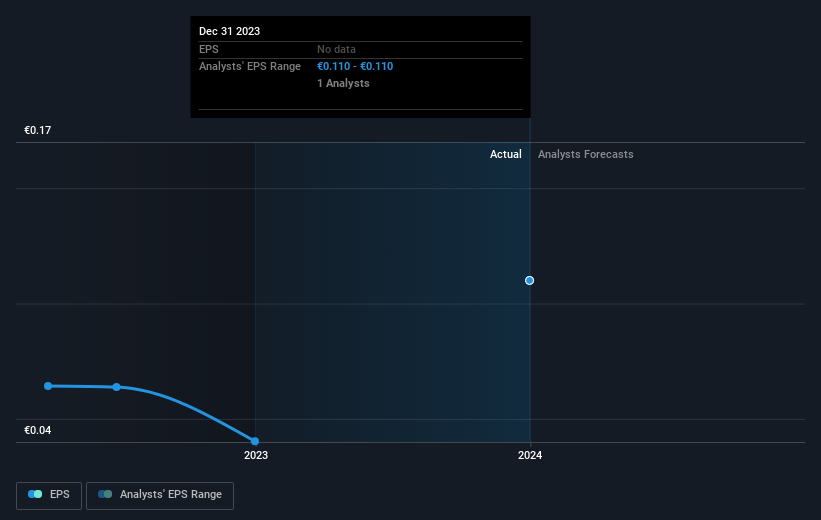Toggle the EPS legend series
Image resolution: width=821 pixels, height=520 pixels.
[x=49, y=495]
